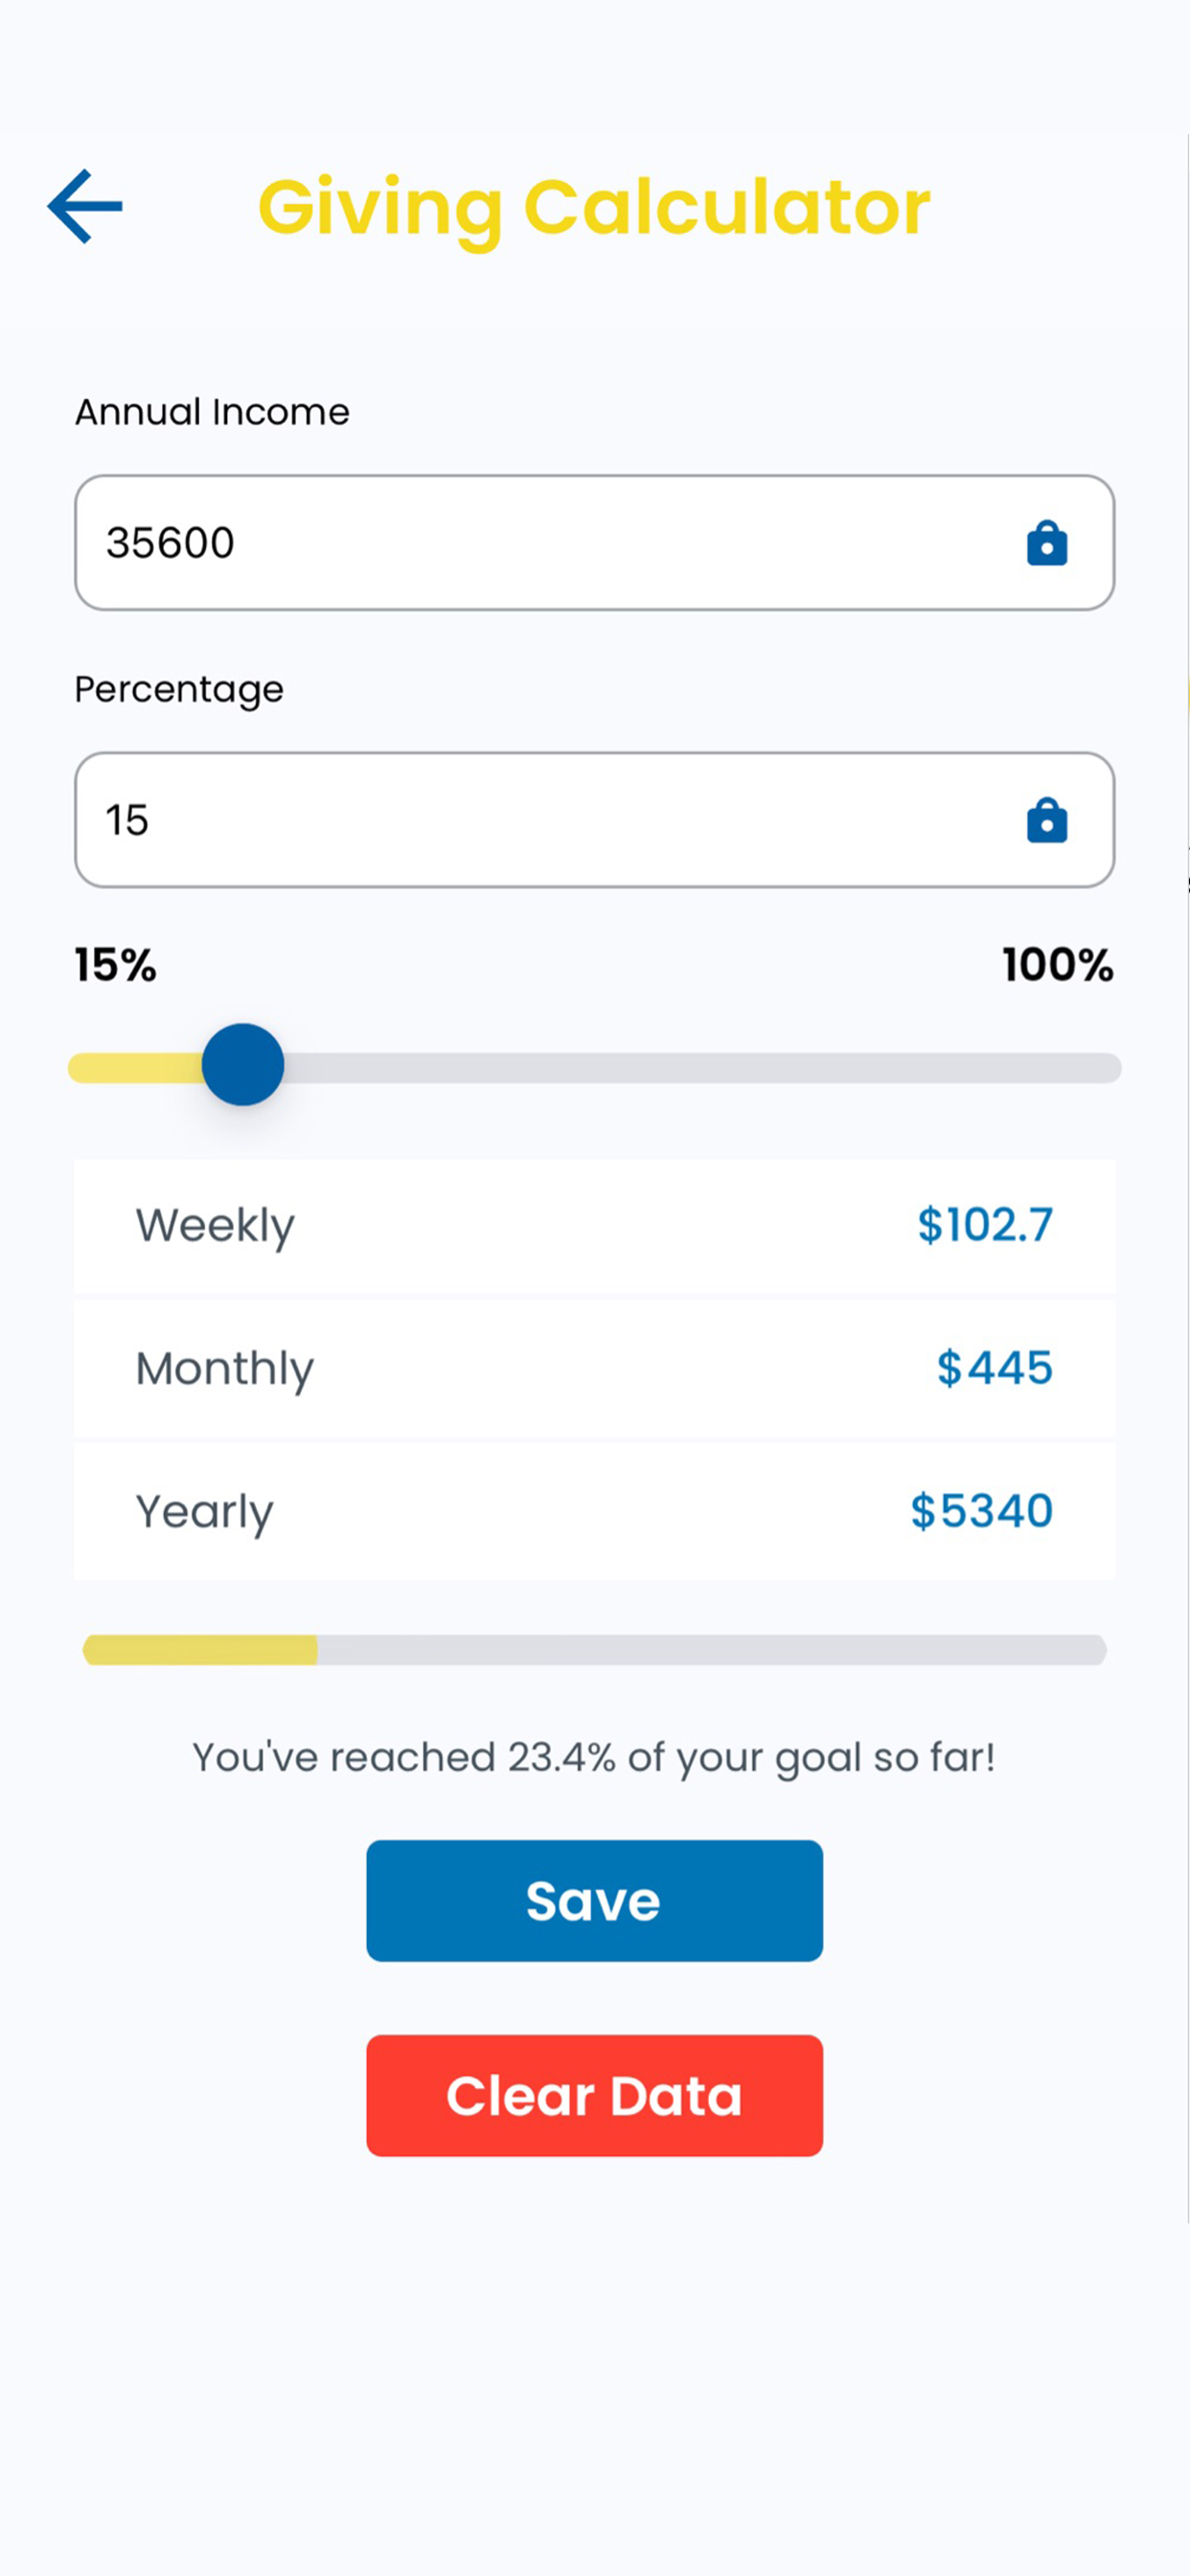The image size is (1190, 2576).
Task: Clear Data with the red button
Action: tap(594, 2095)
